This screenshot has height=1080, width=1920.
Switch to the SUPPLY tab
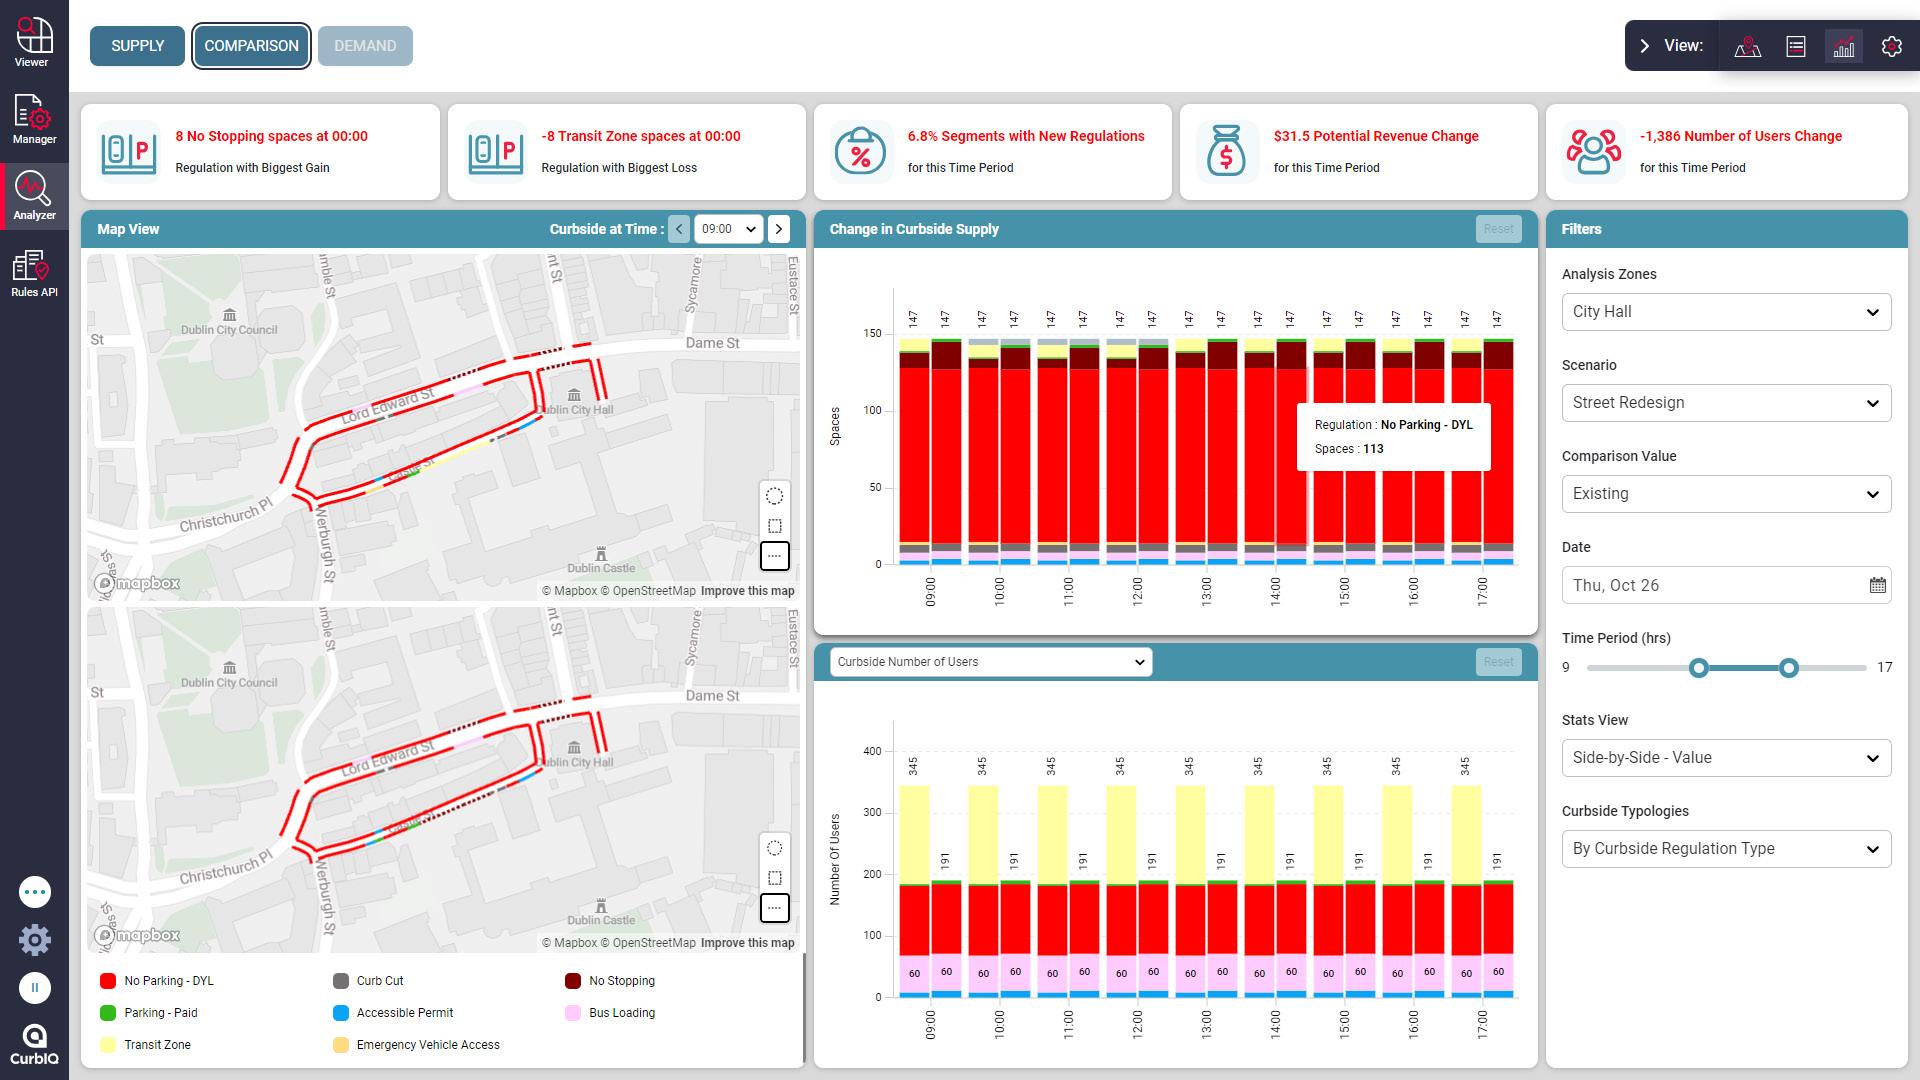pyautogui.click(x=137, y=46)
